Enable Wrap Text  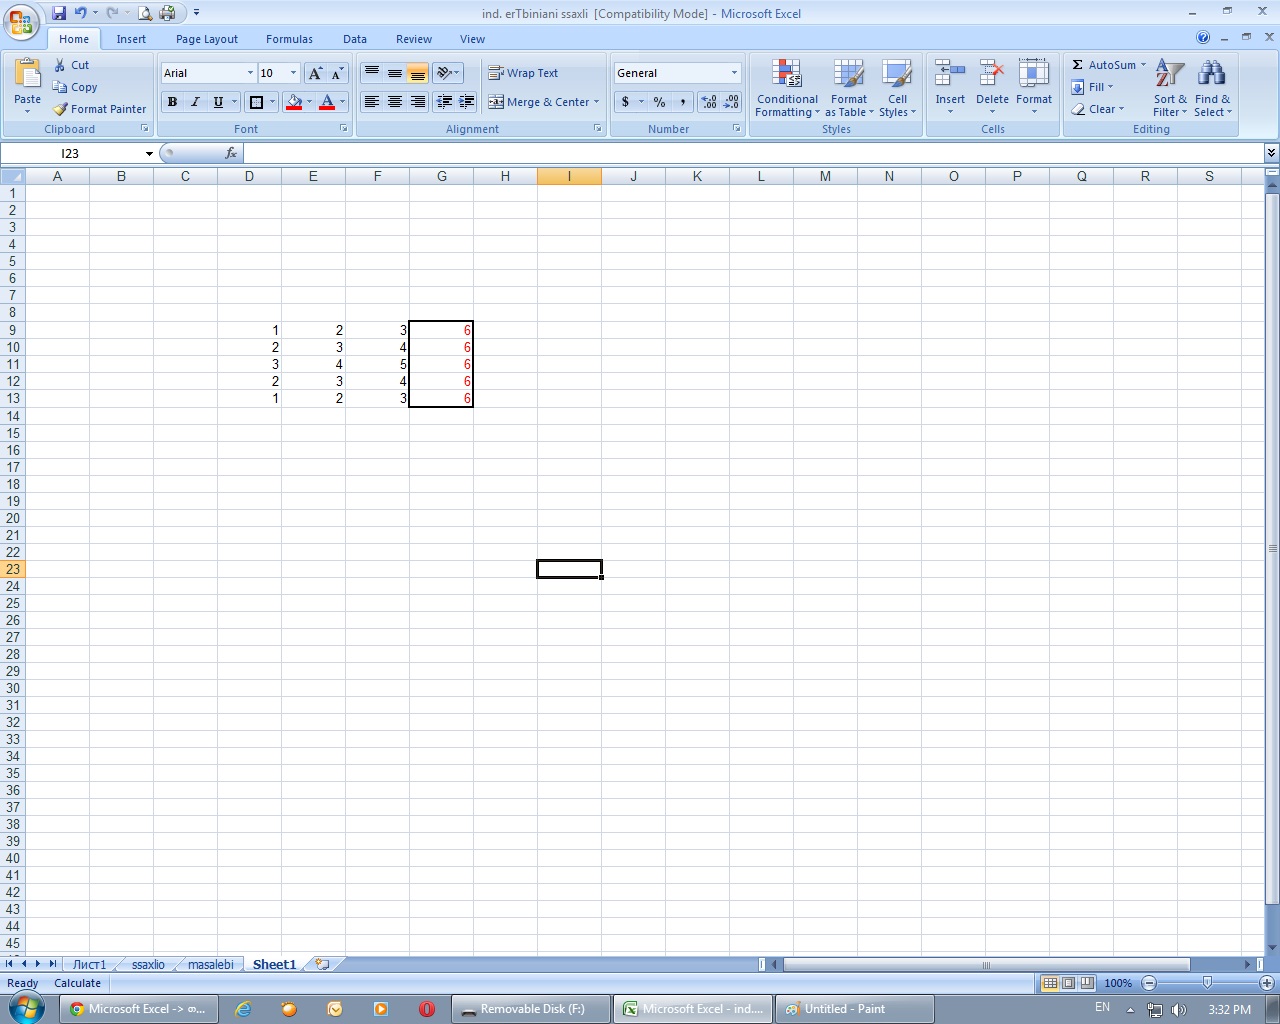tap(523, 73)
